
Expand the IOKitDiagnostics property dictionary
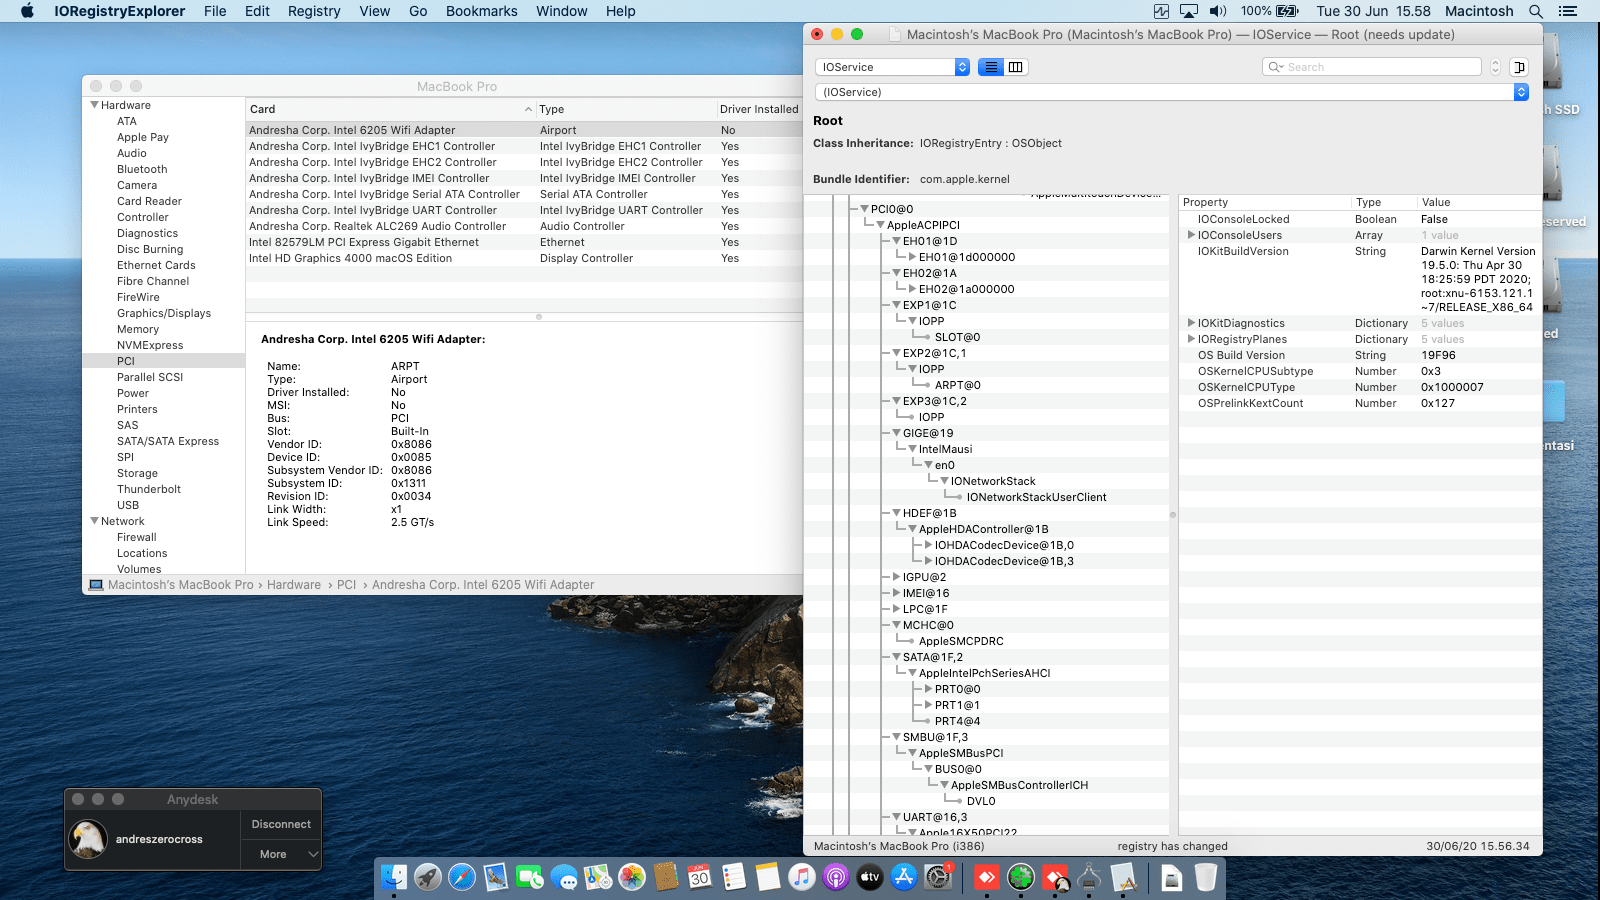(1191, 323)
